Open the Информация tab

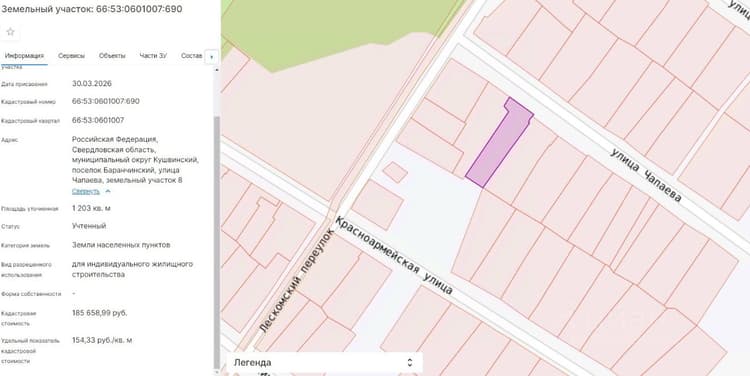coord(24,56)
